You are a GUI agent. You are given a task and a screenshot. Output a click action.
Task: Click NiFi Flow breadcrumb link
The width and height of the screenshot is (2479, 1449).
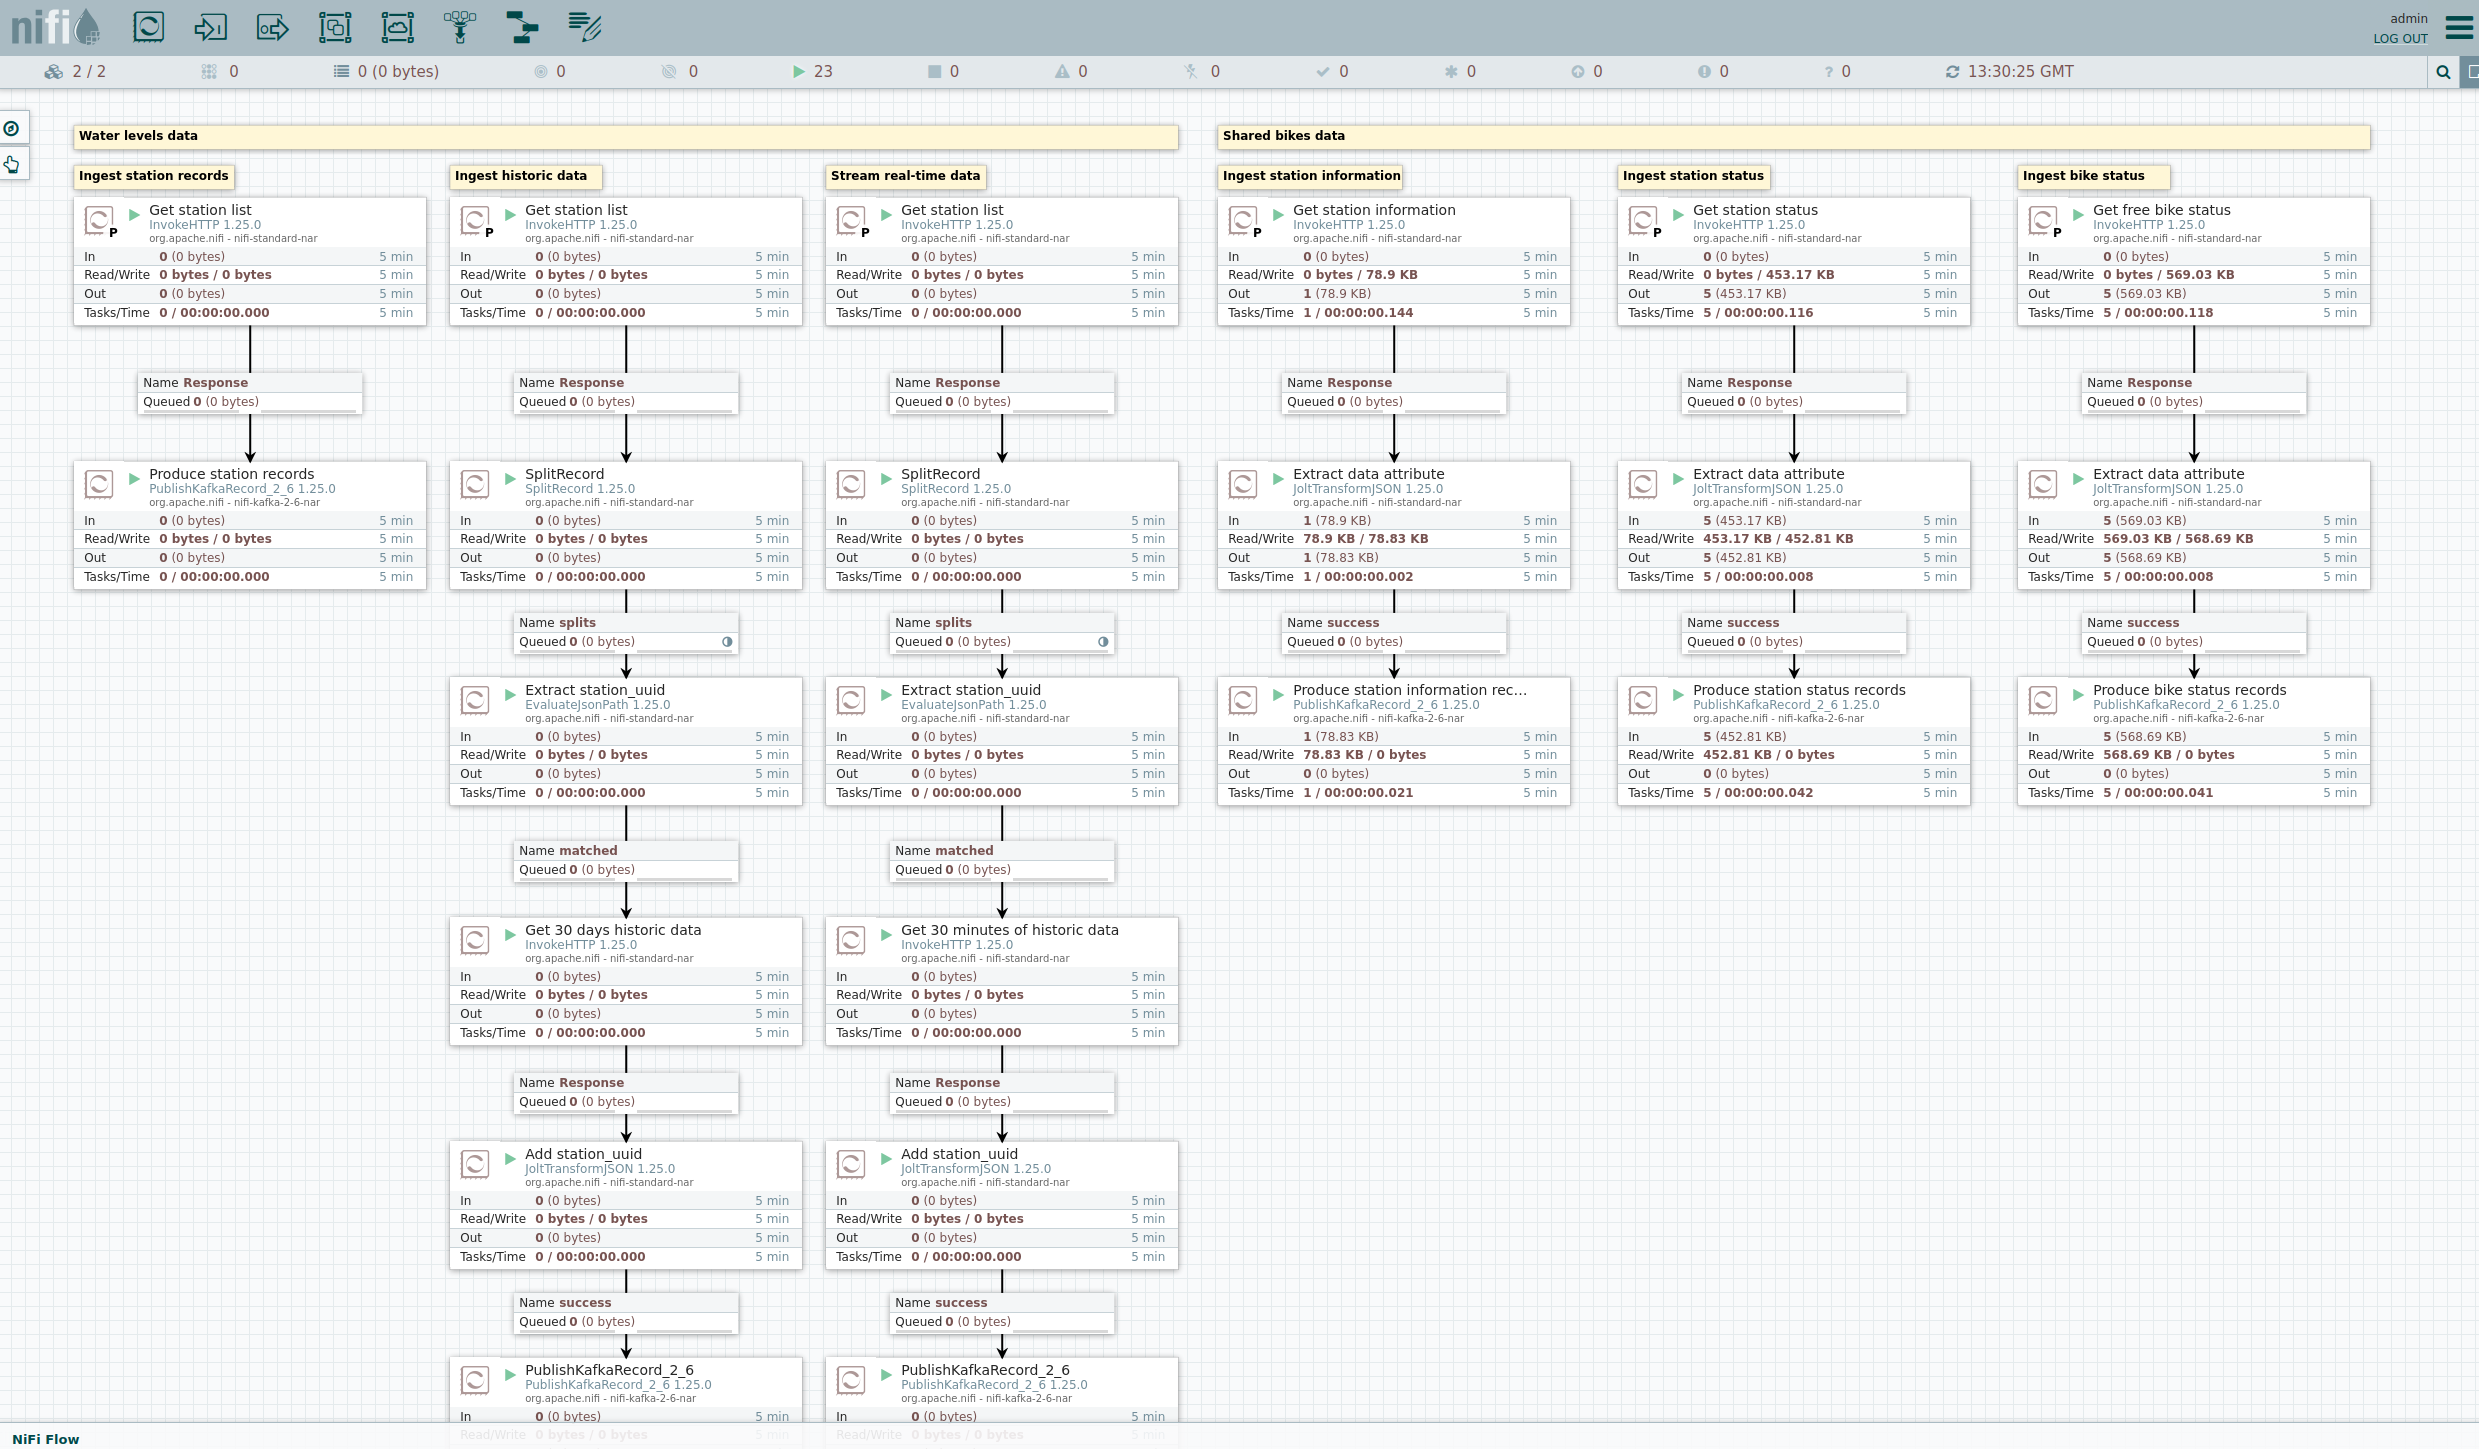click(46, 1439)
